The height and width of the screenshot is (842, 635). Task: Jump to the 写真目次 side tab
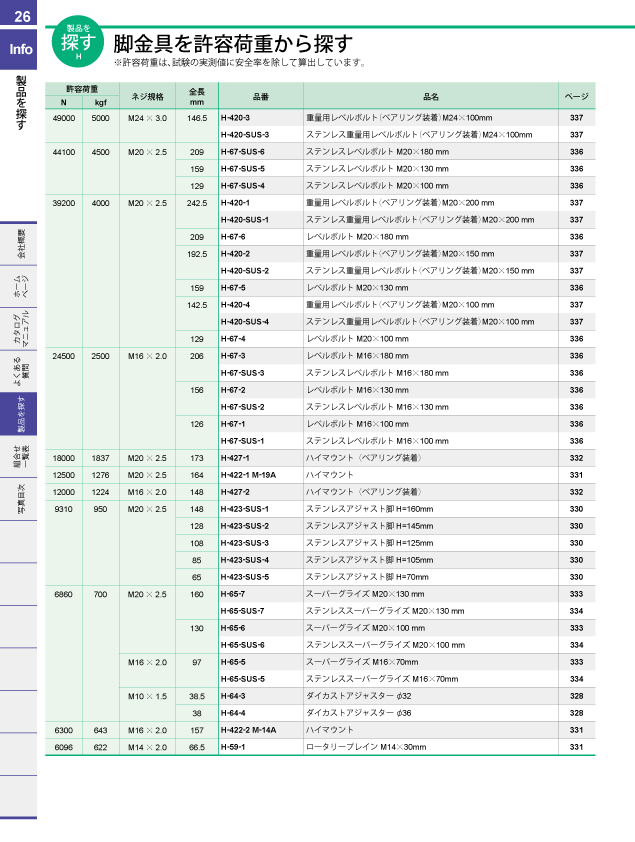[x=20, y=500]
